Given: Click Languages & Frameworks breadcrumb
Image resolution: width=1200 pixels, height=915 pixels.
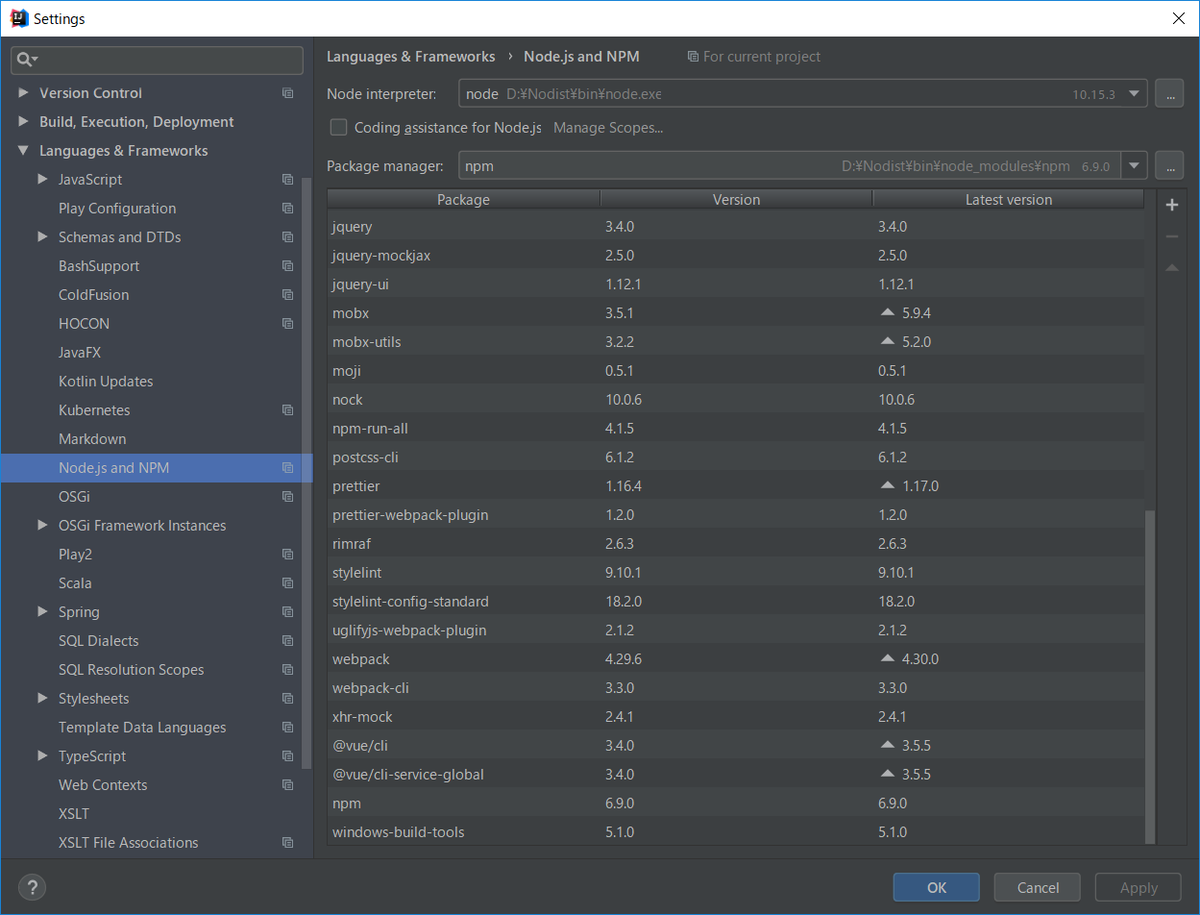Looking at the screenshot, I should click(x=411, y=57).
